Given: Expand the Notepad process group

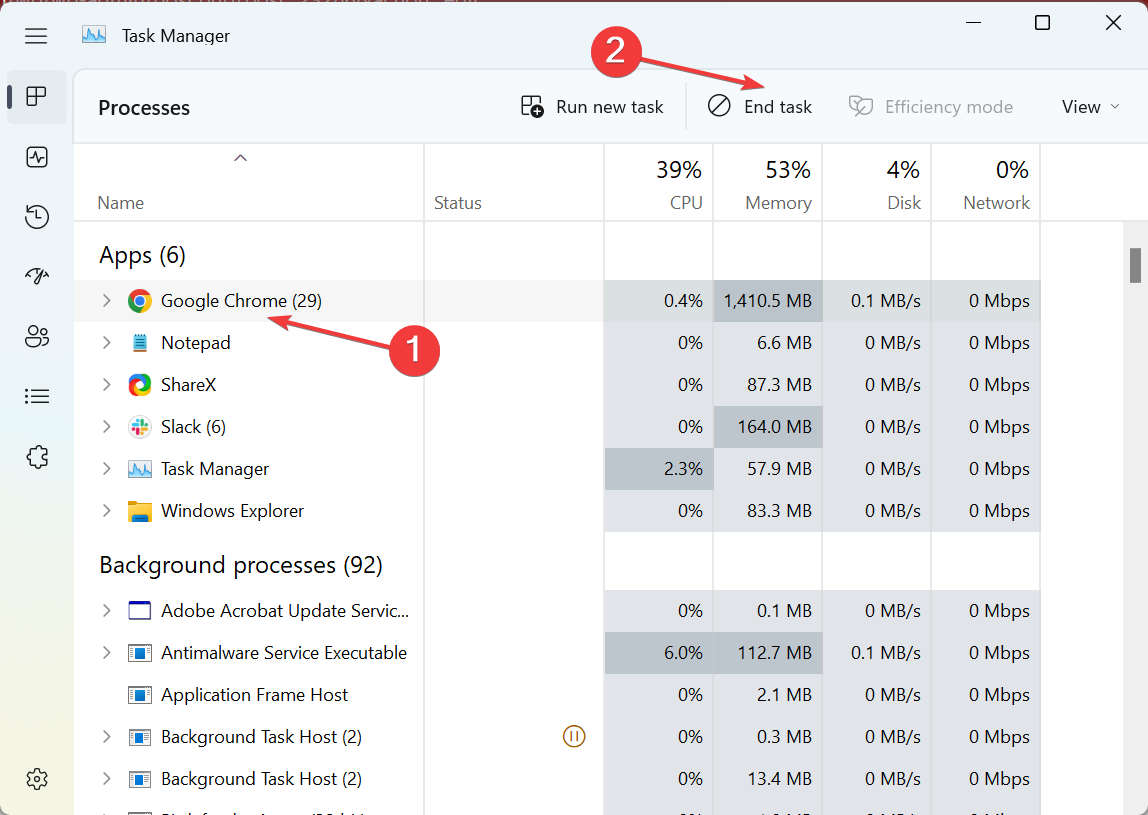Looking at the screenshot, I should point(107,343).
